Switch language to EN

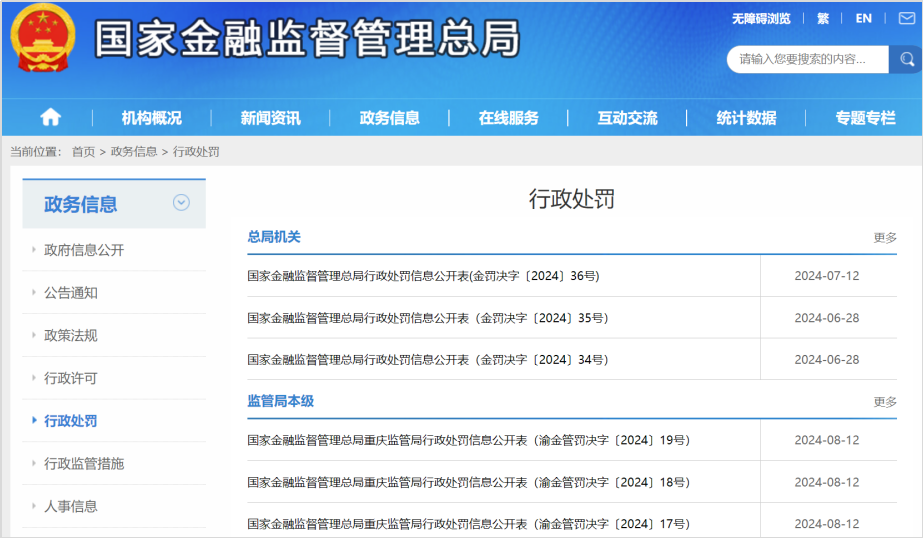(x=864, y=19)
